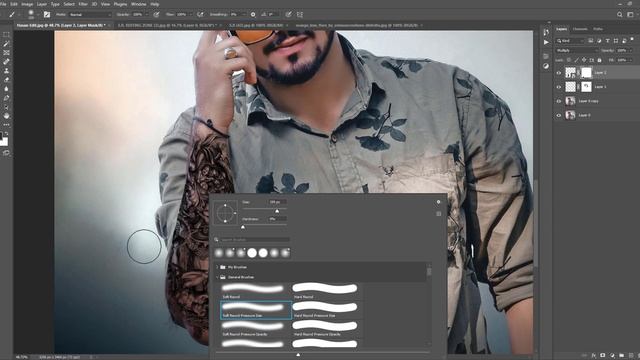Viewport: 640px width, 360px height.
Task: Toggle Quick Mask mode icon
Action: coord(6,153)
